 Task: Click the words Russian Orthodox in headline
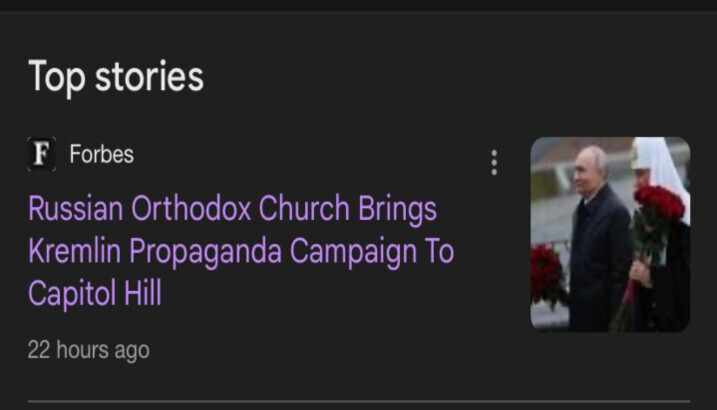click(x=138, y=209)
